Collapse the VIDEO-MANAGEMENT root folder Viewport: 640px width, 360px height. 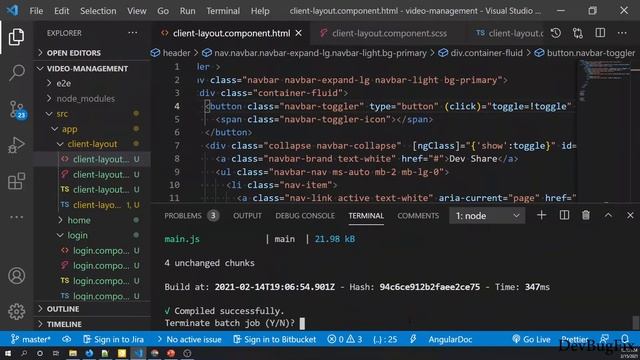(x=82, y=69)
